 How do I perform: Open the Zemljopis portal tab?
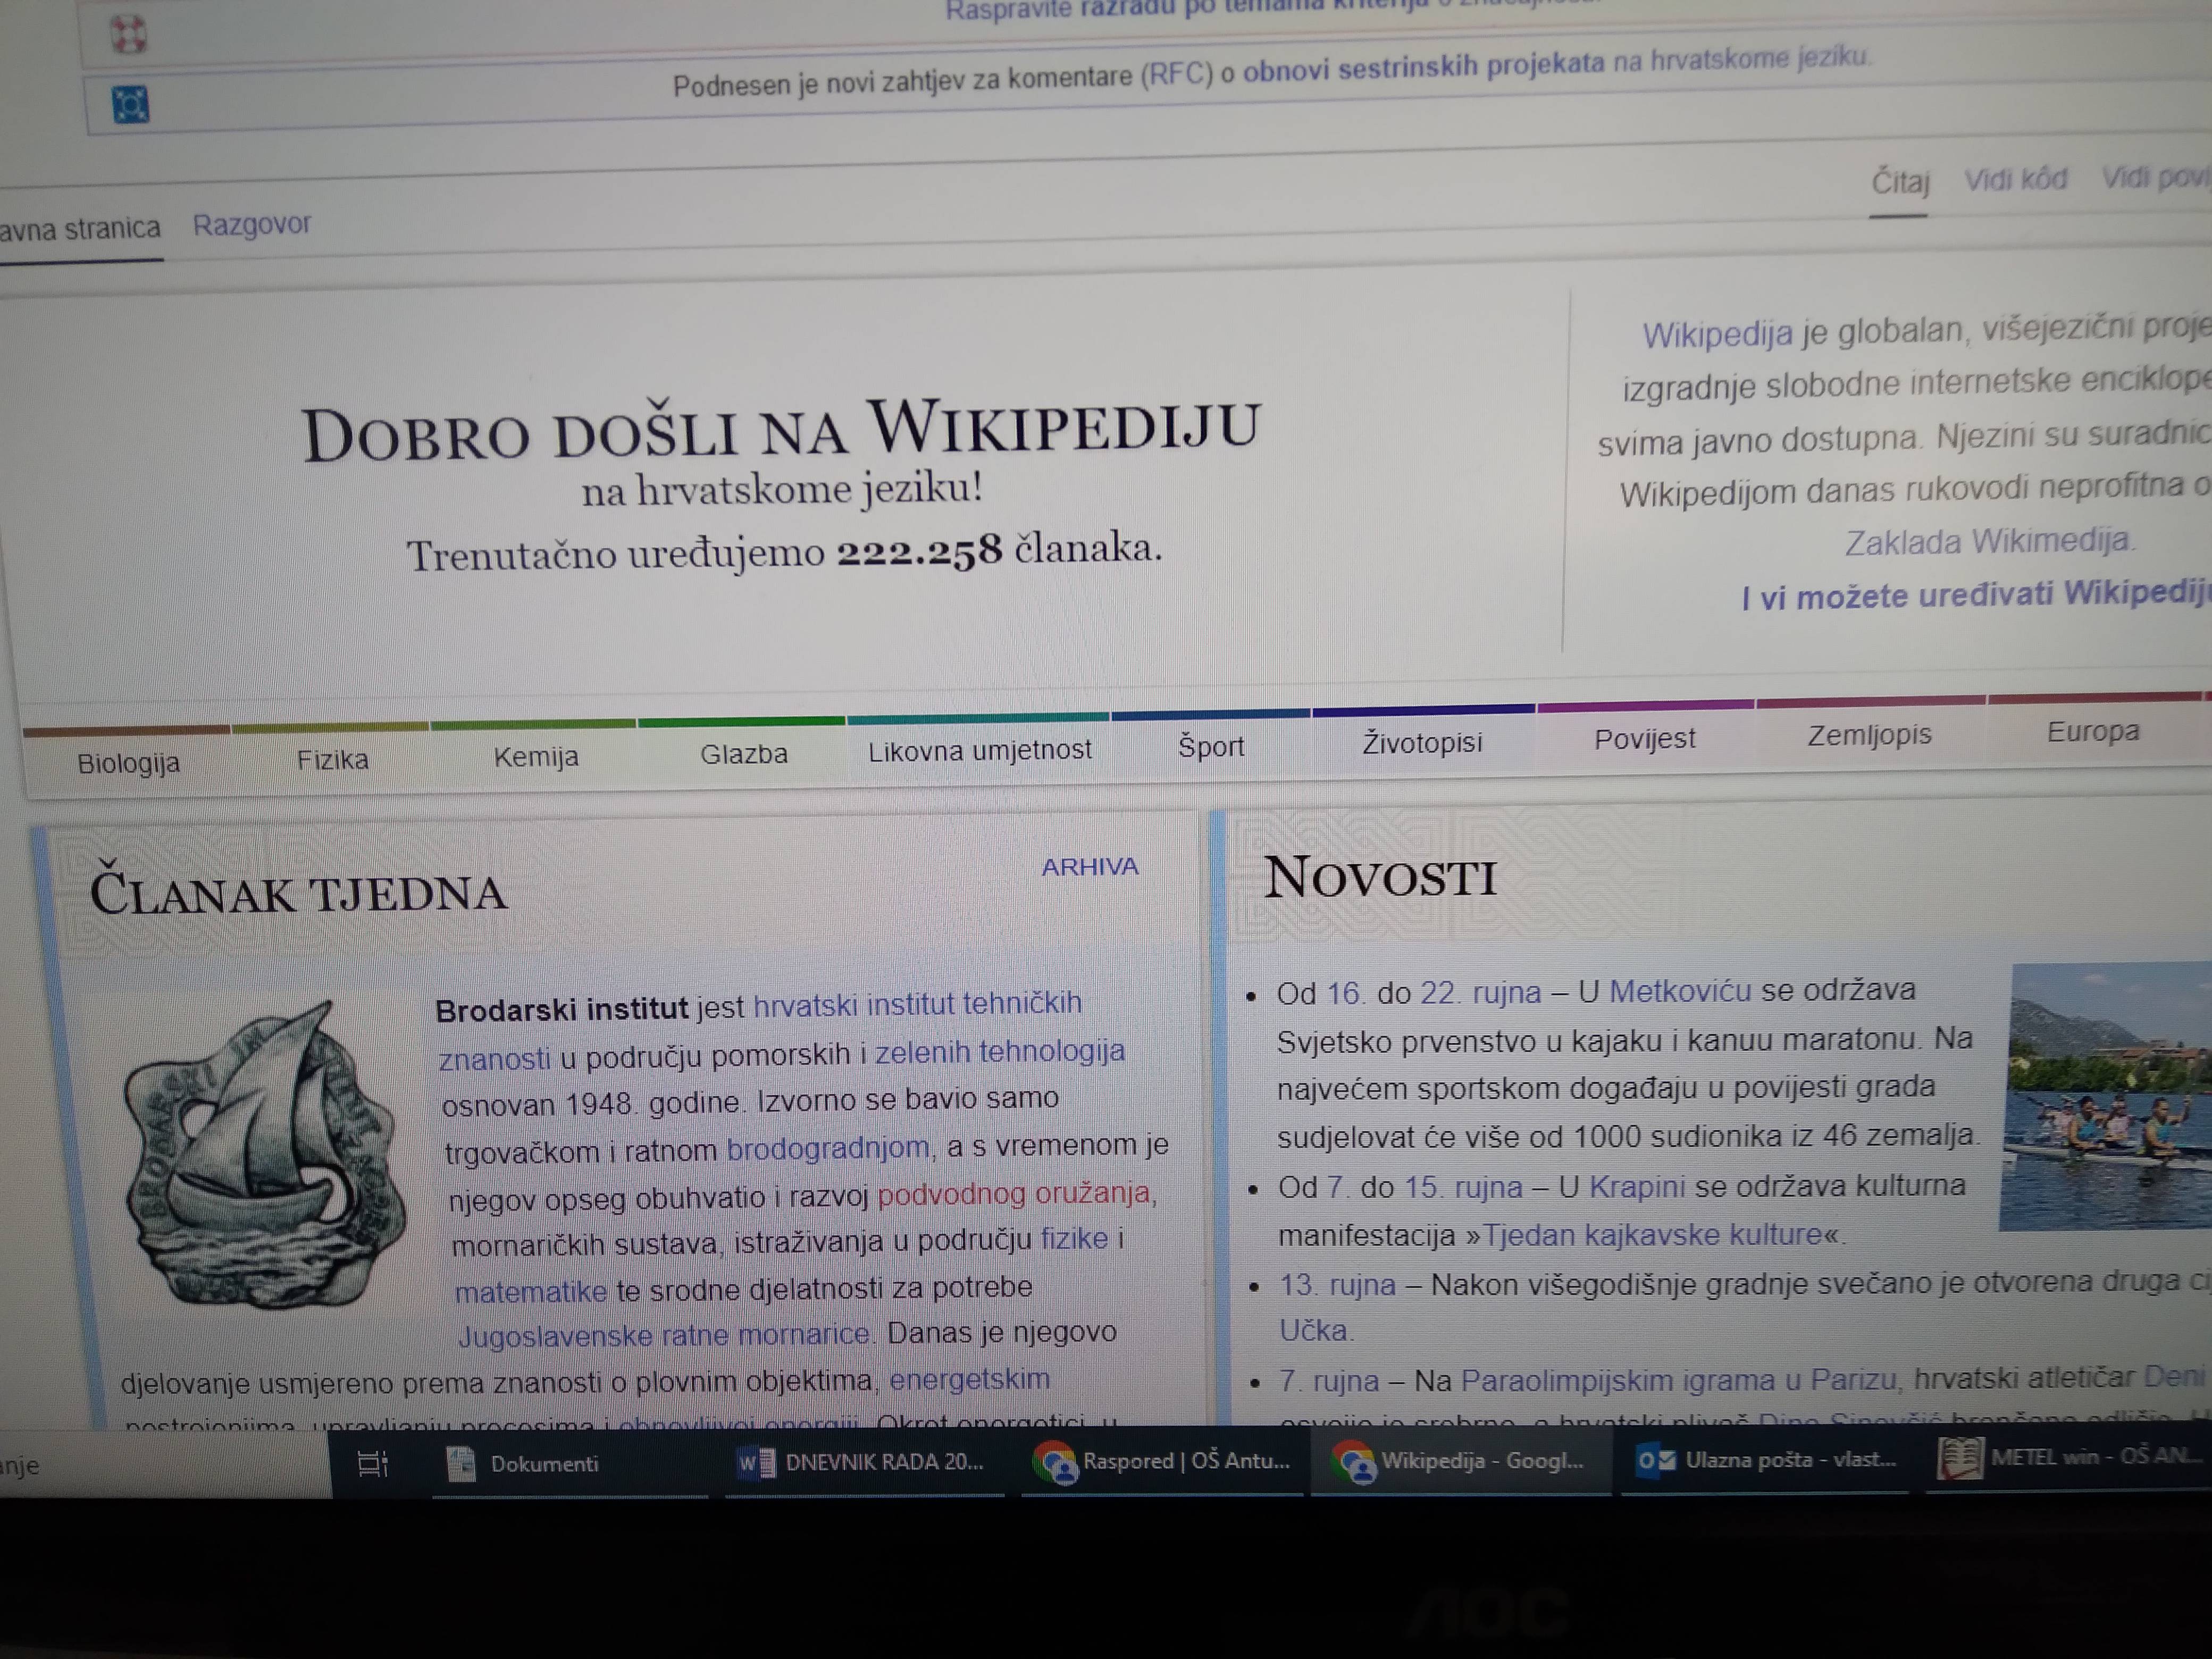(1869, 735)
